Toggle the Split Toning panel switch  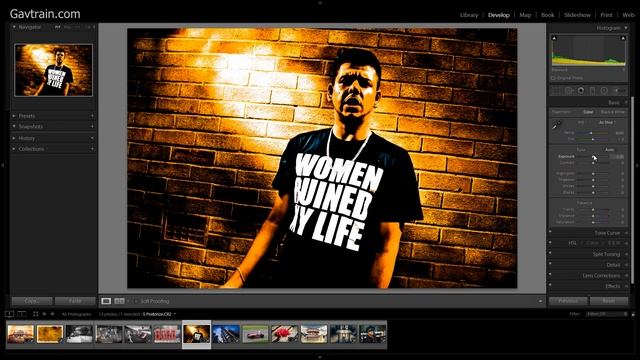550,253
